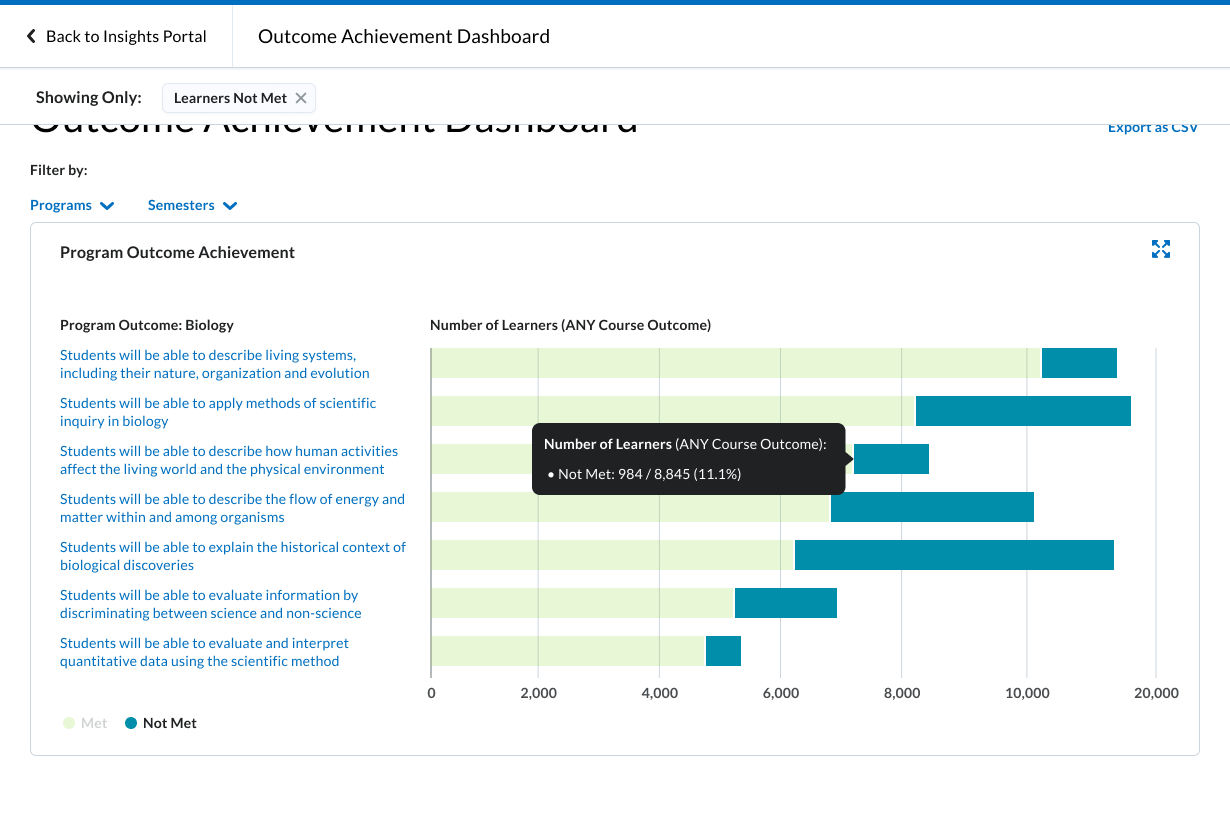Open outcome about flow of energy and matter
1230x832 pixels.
[232, 508]
